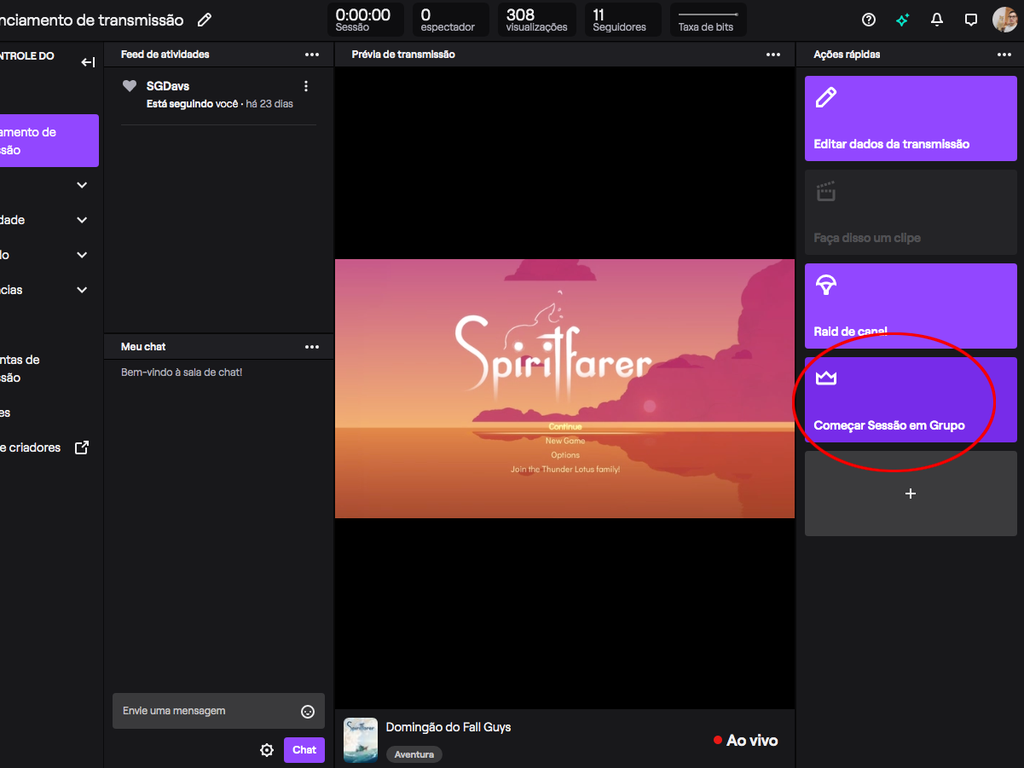Click the SGDavs username in activity feed

pyautogui.click(x=168, y=86)
